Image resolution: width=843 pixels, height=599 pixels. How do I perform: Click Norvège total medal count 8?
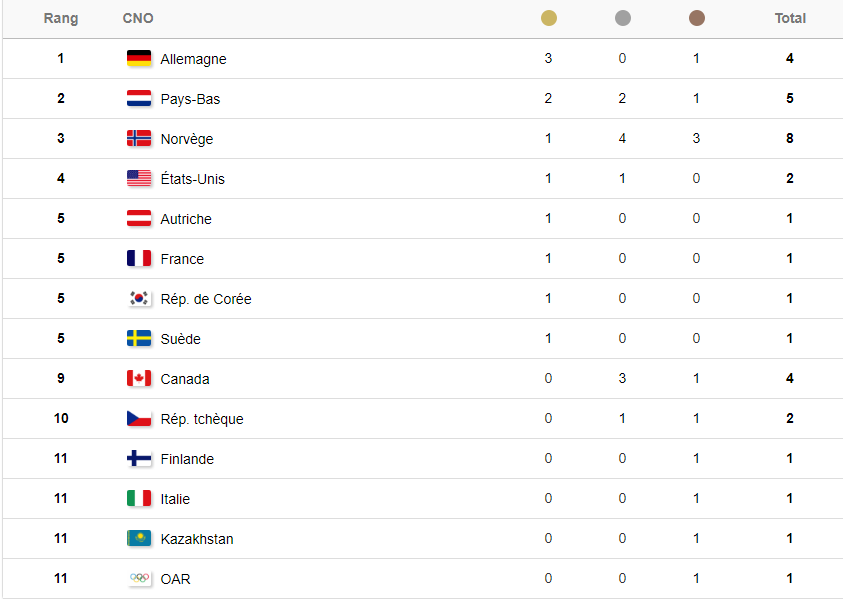point(790,138)
